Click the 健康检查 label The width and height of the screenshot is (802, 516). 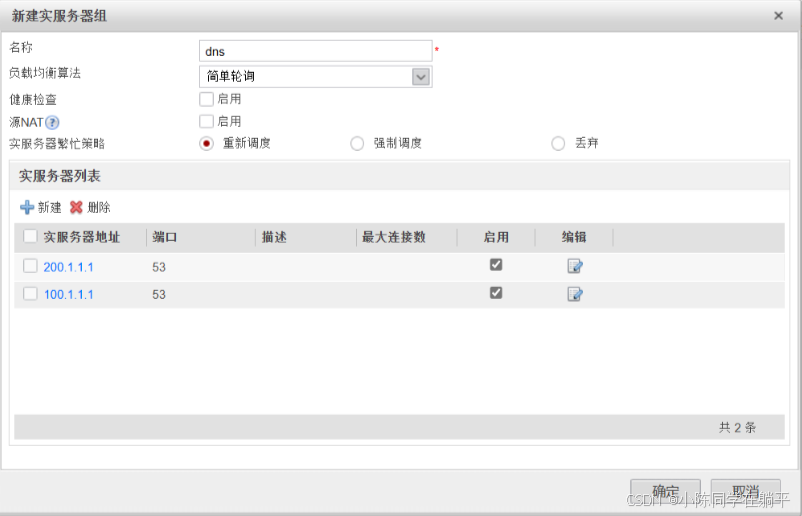[x=33, y=99]
